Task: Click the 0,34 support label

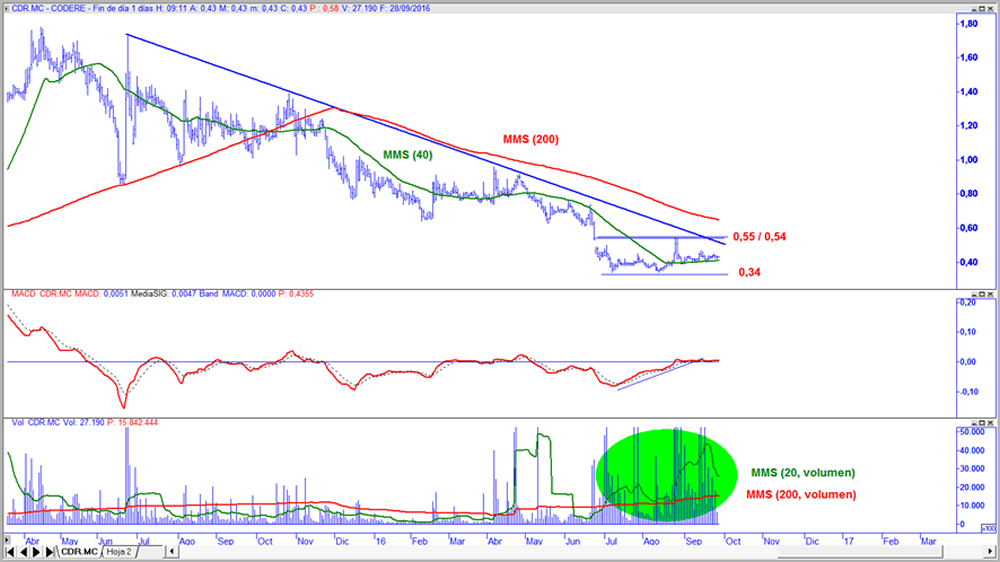Action: tap(749, 272)
